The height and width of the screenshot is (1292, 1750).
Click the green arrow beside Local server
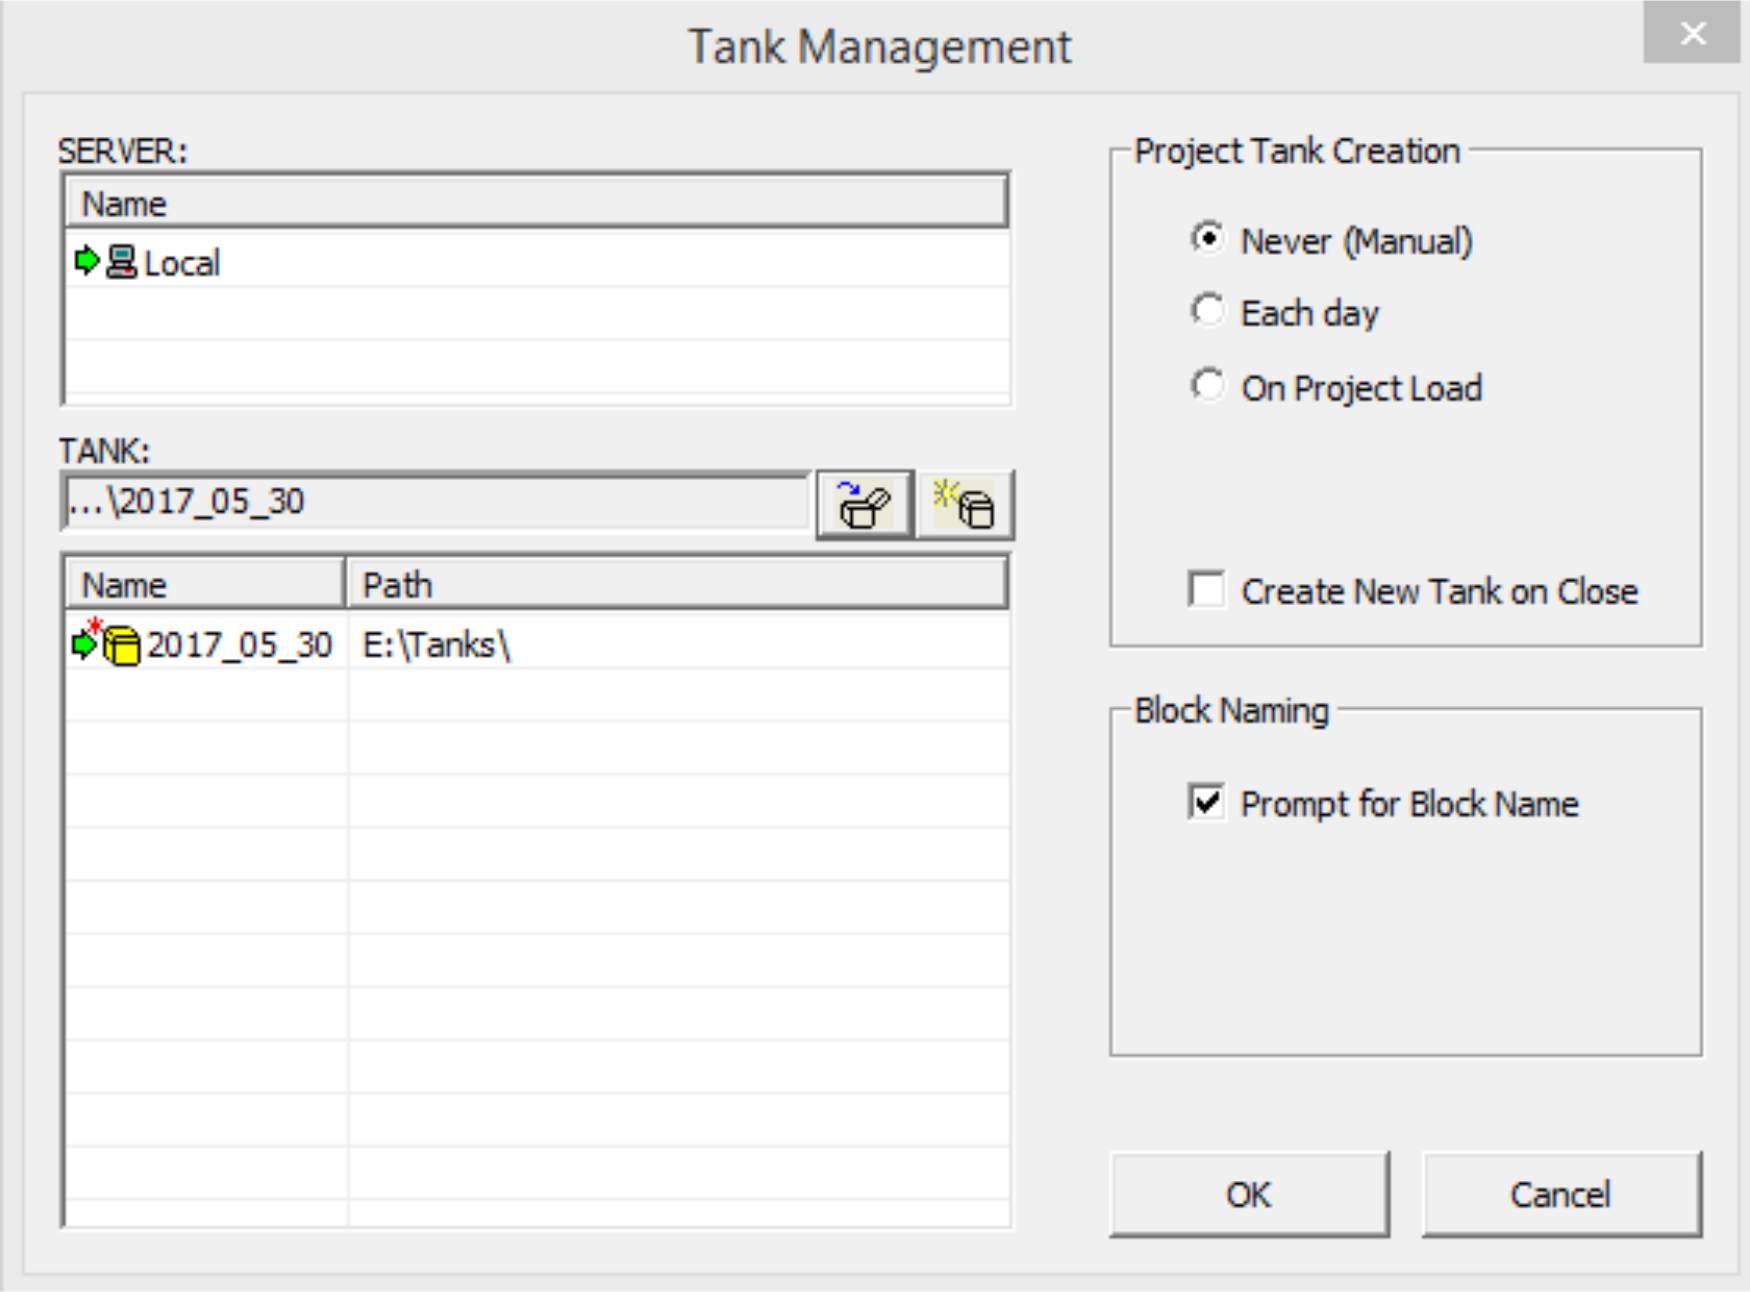87,262
